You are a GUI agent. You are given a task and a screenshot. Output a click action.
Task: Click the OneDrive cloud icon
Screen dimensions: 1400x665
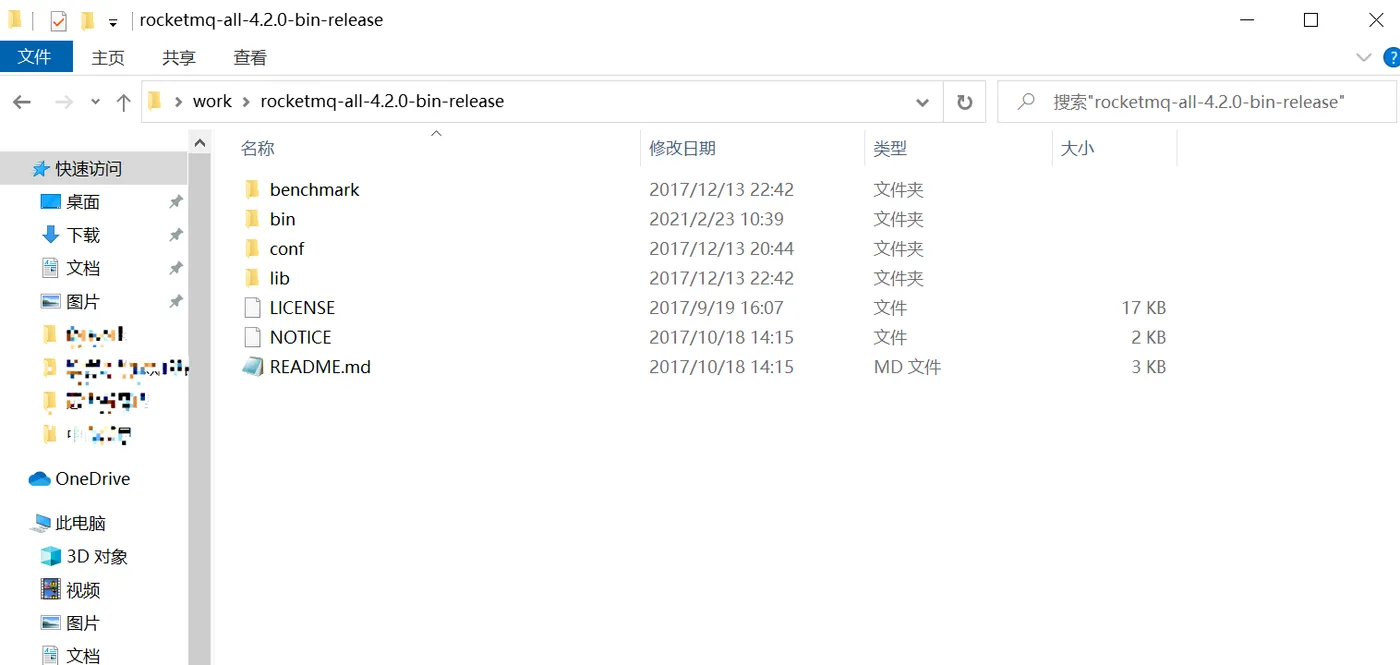coord(39,479)
